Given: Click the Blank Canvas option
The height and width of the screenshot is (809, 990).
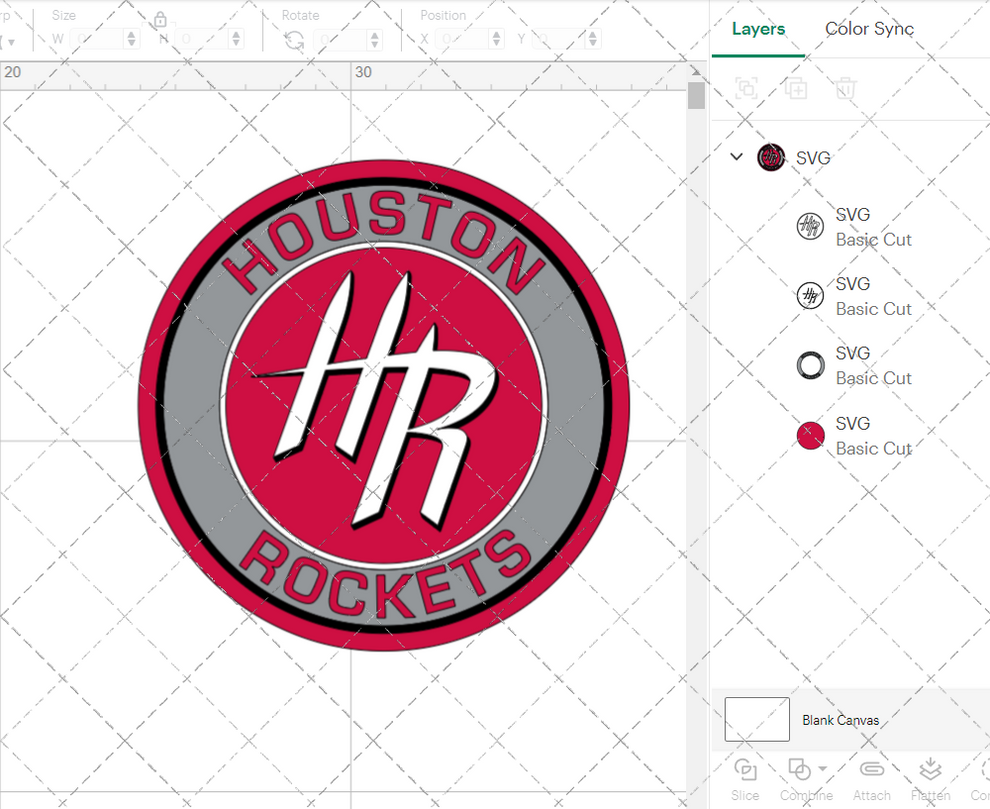Looking at the screenshot, I should (x=840, y=720).
